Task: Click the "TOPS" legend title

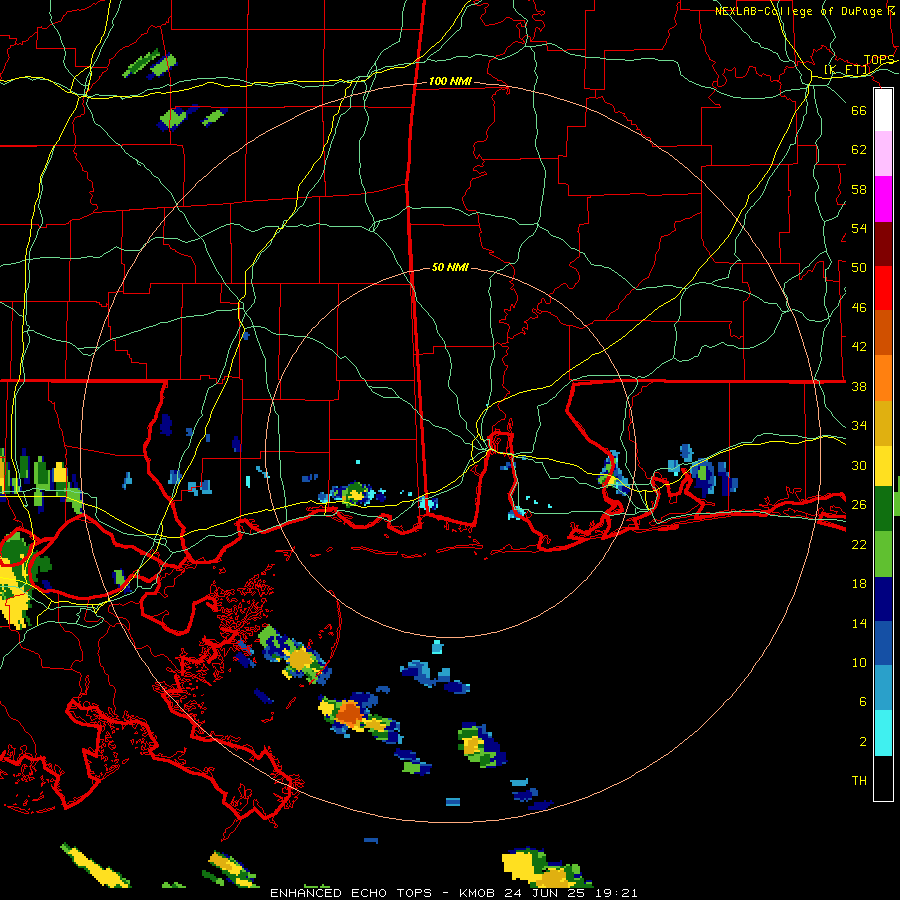Action: coord(879,60)
